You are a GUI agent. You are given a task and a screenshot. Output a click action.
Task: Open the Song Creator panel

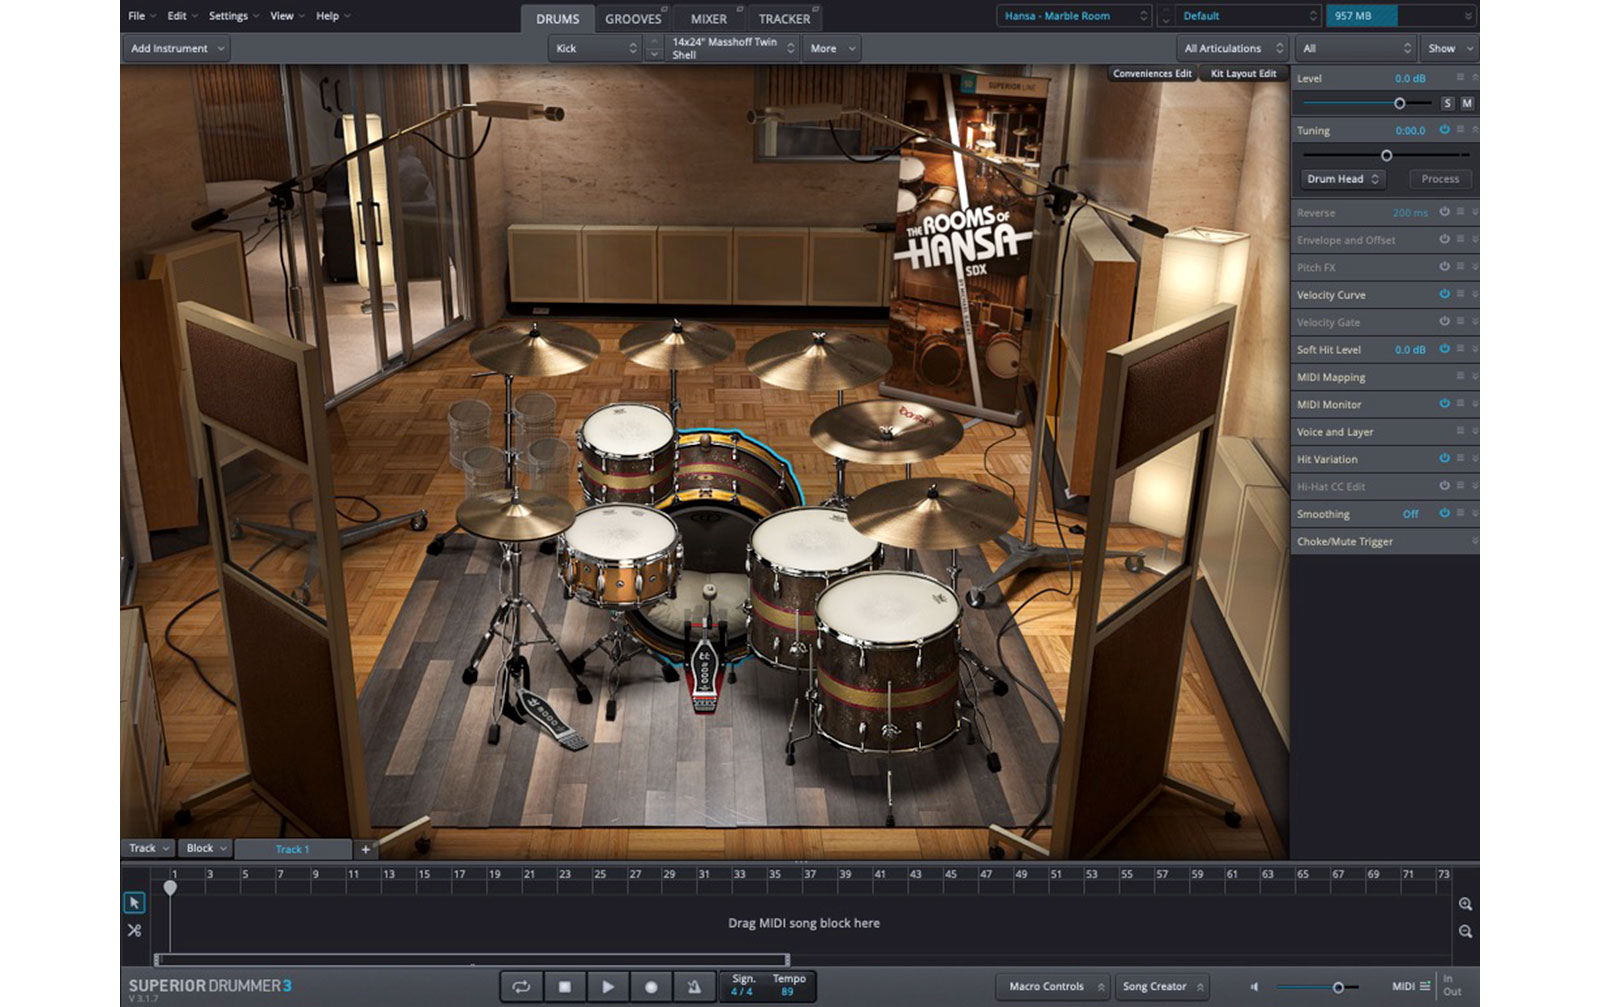(1162, 986)
